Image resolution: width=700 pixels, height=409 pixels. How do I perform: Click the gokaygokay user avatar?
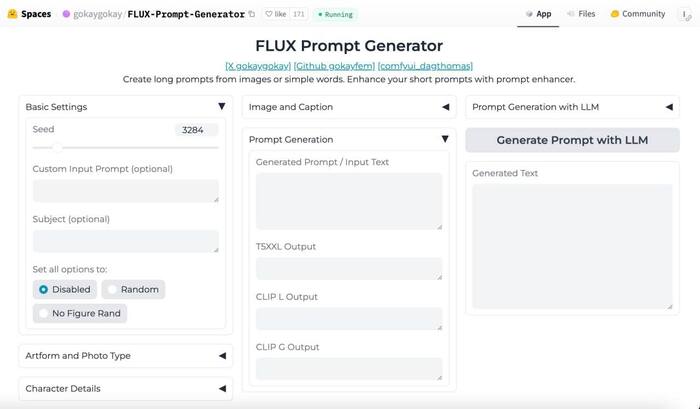coord(66,14)
